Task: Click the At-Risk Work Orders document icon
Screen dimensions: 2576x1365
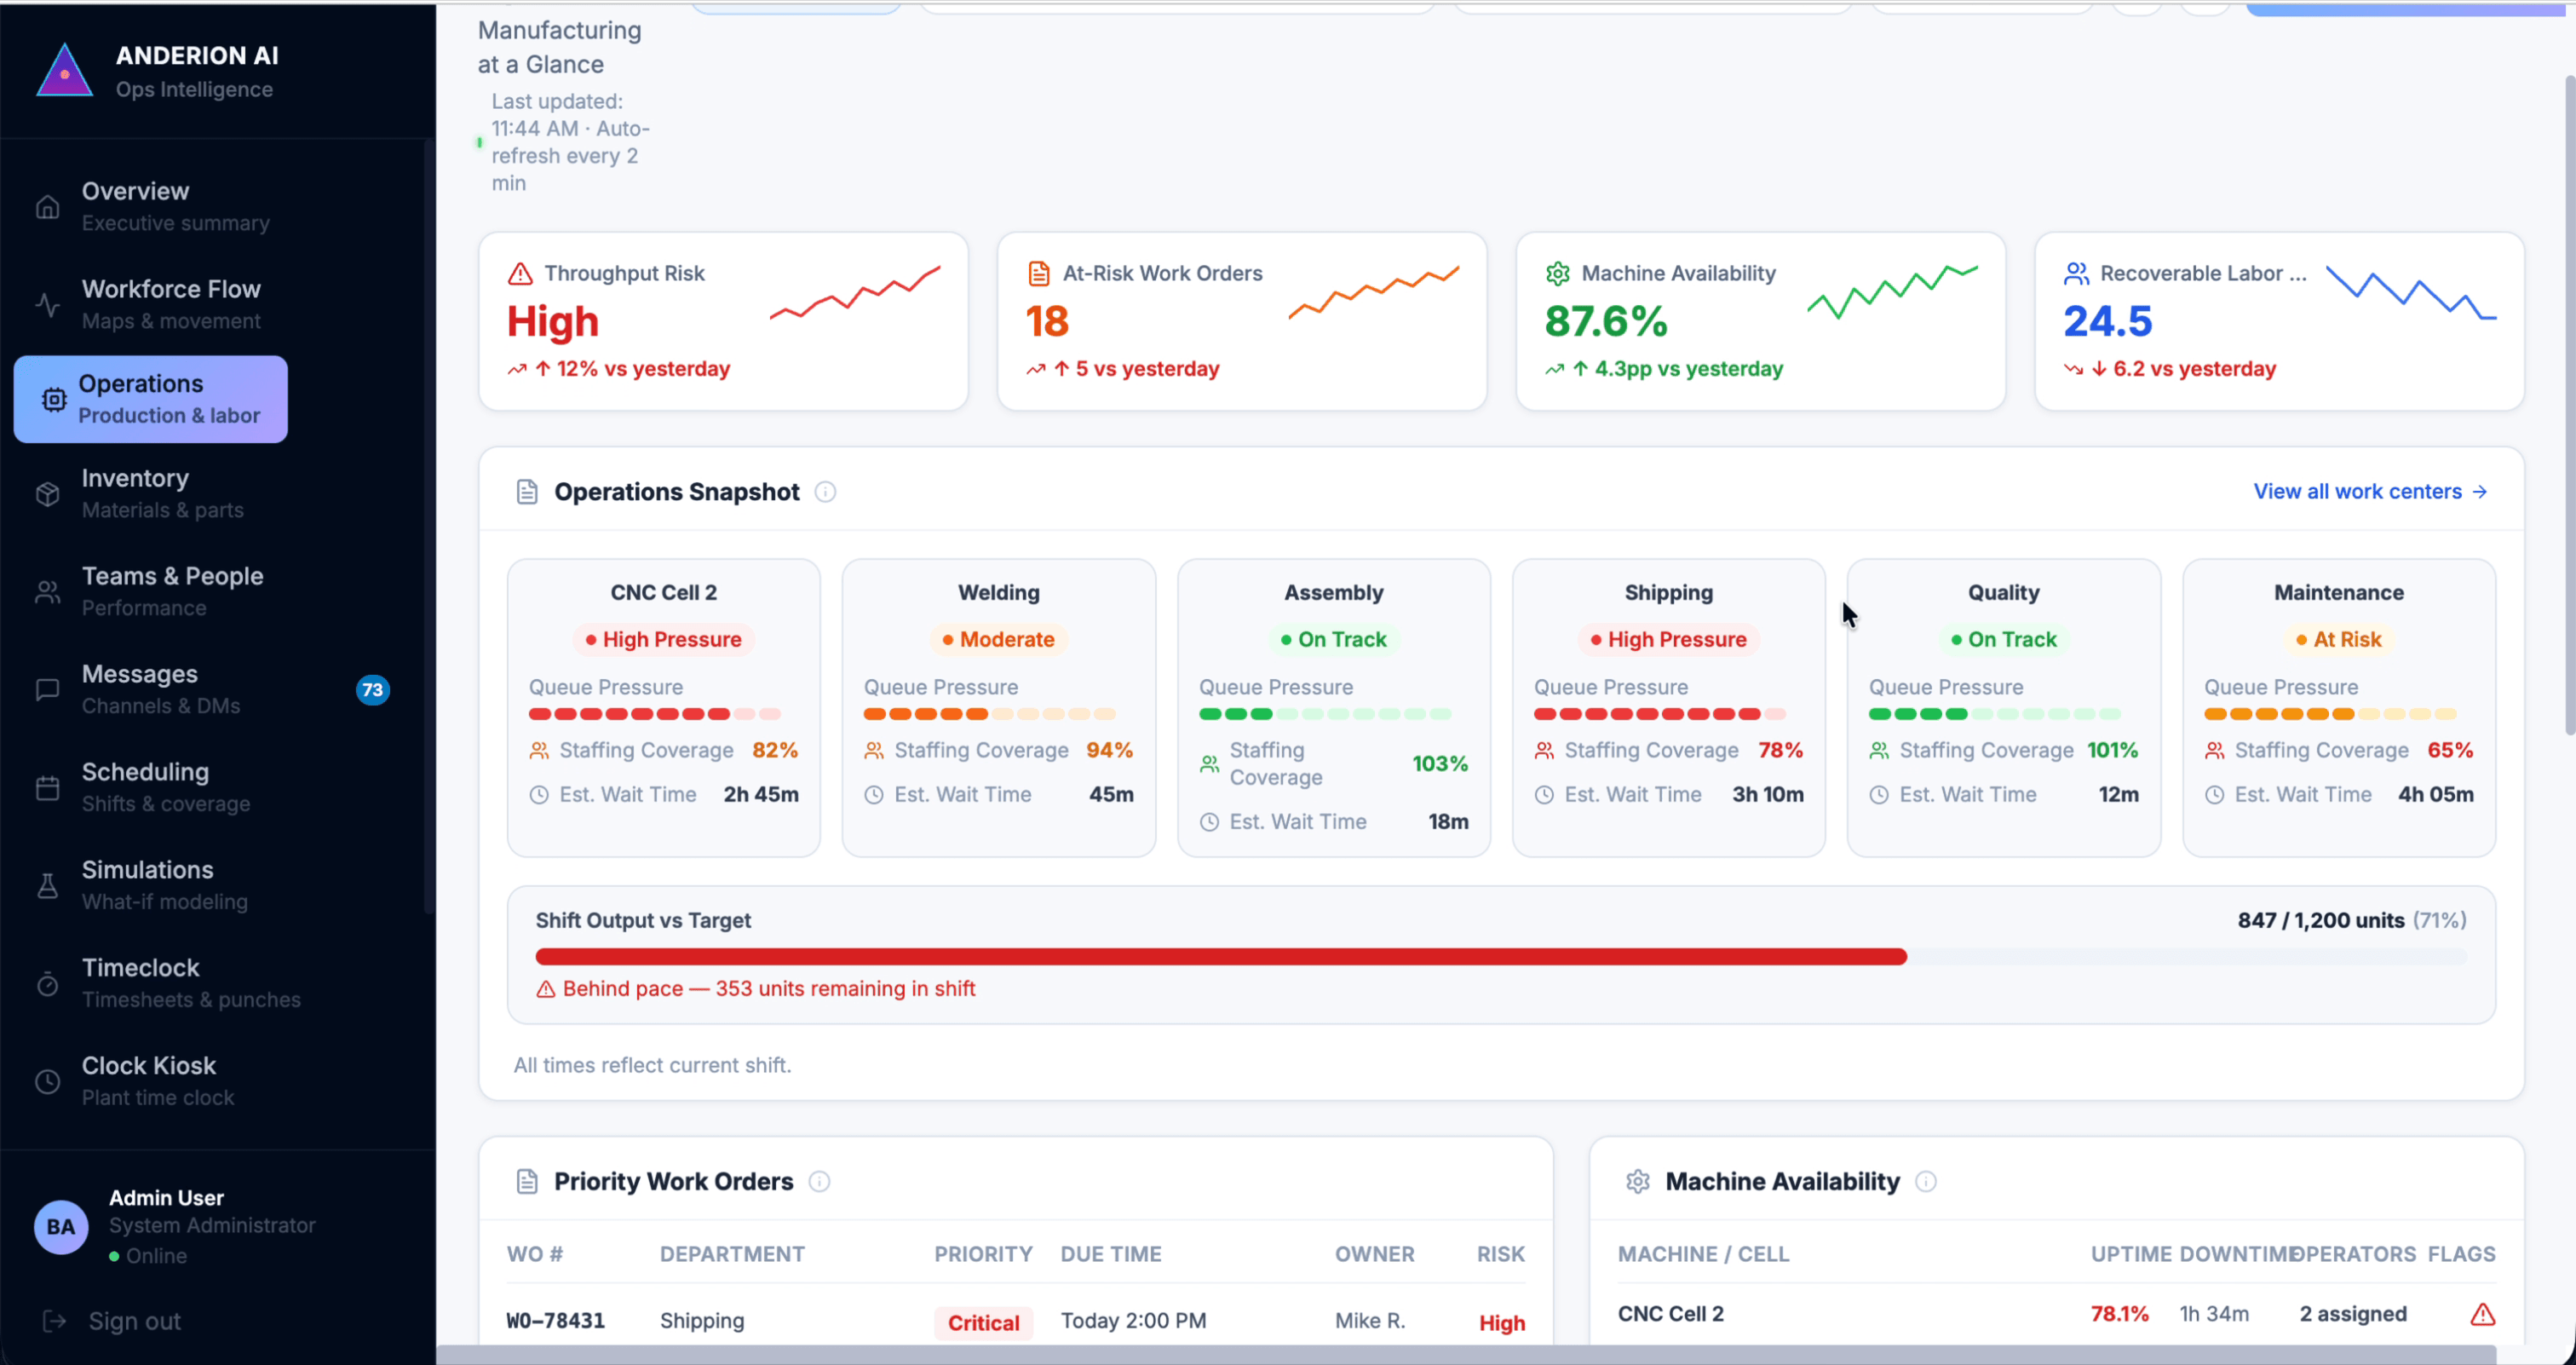Action: (x=1039, y=273)
